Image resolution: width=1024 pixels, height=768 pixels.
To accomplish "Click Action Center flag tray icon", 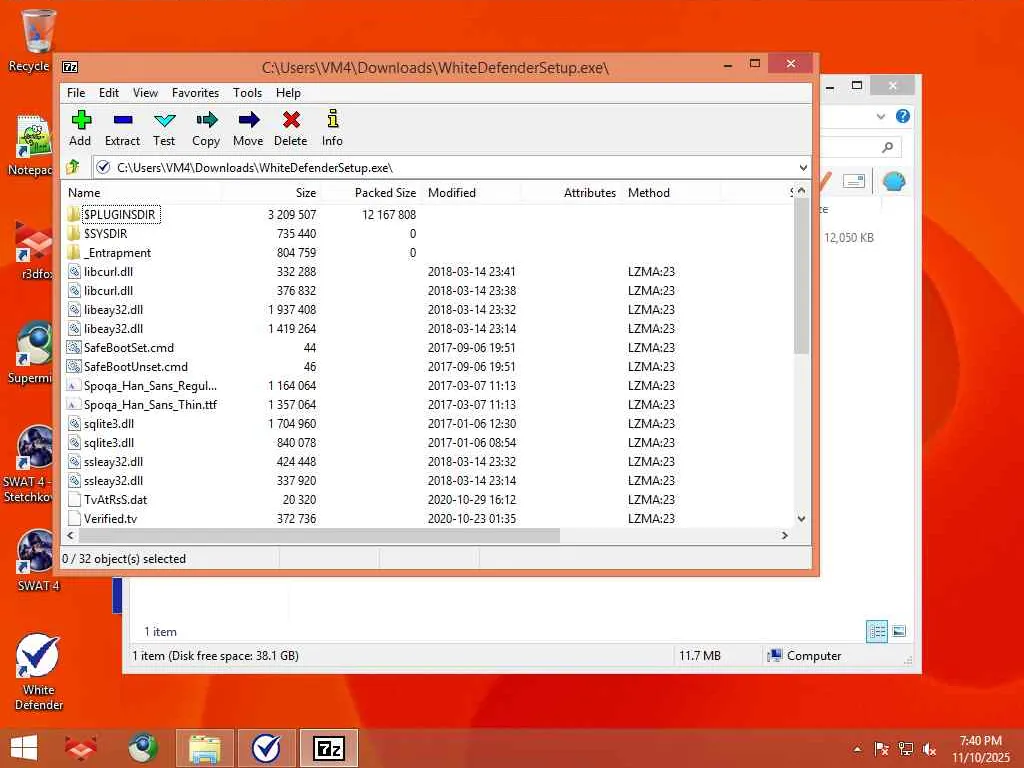I will point(881,749).
